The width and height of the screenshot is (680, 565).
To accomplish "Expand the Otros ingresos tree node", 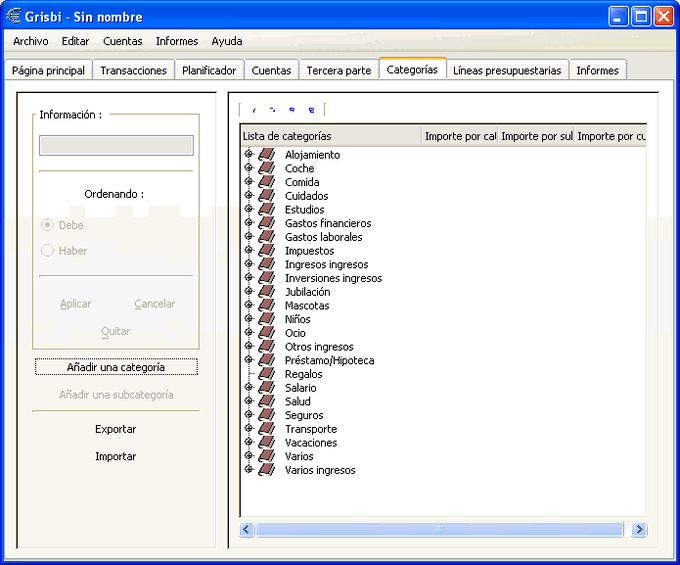I will (249, 346).
